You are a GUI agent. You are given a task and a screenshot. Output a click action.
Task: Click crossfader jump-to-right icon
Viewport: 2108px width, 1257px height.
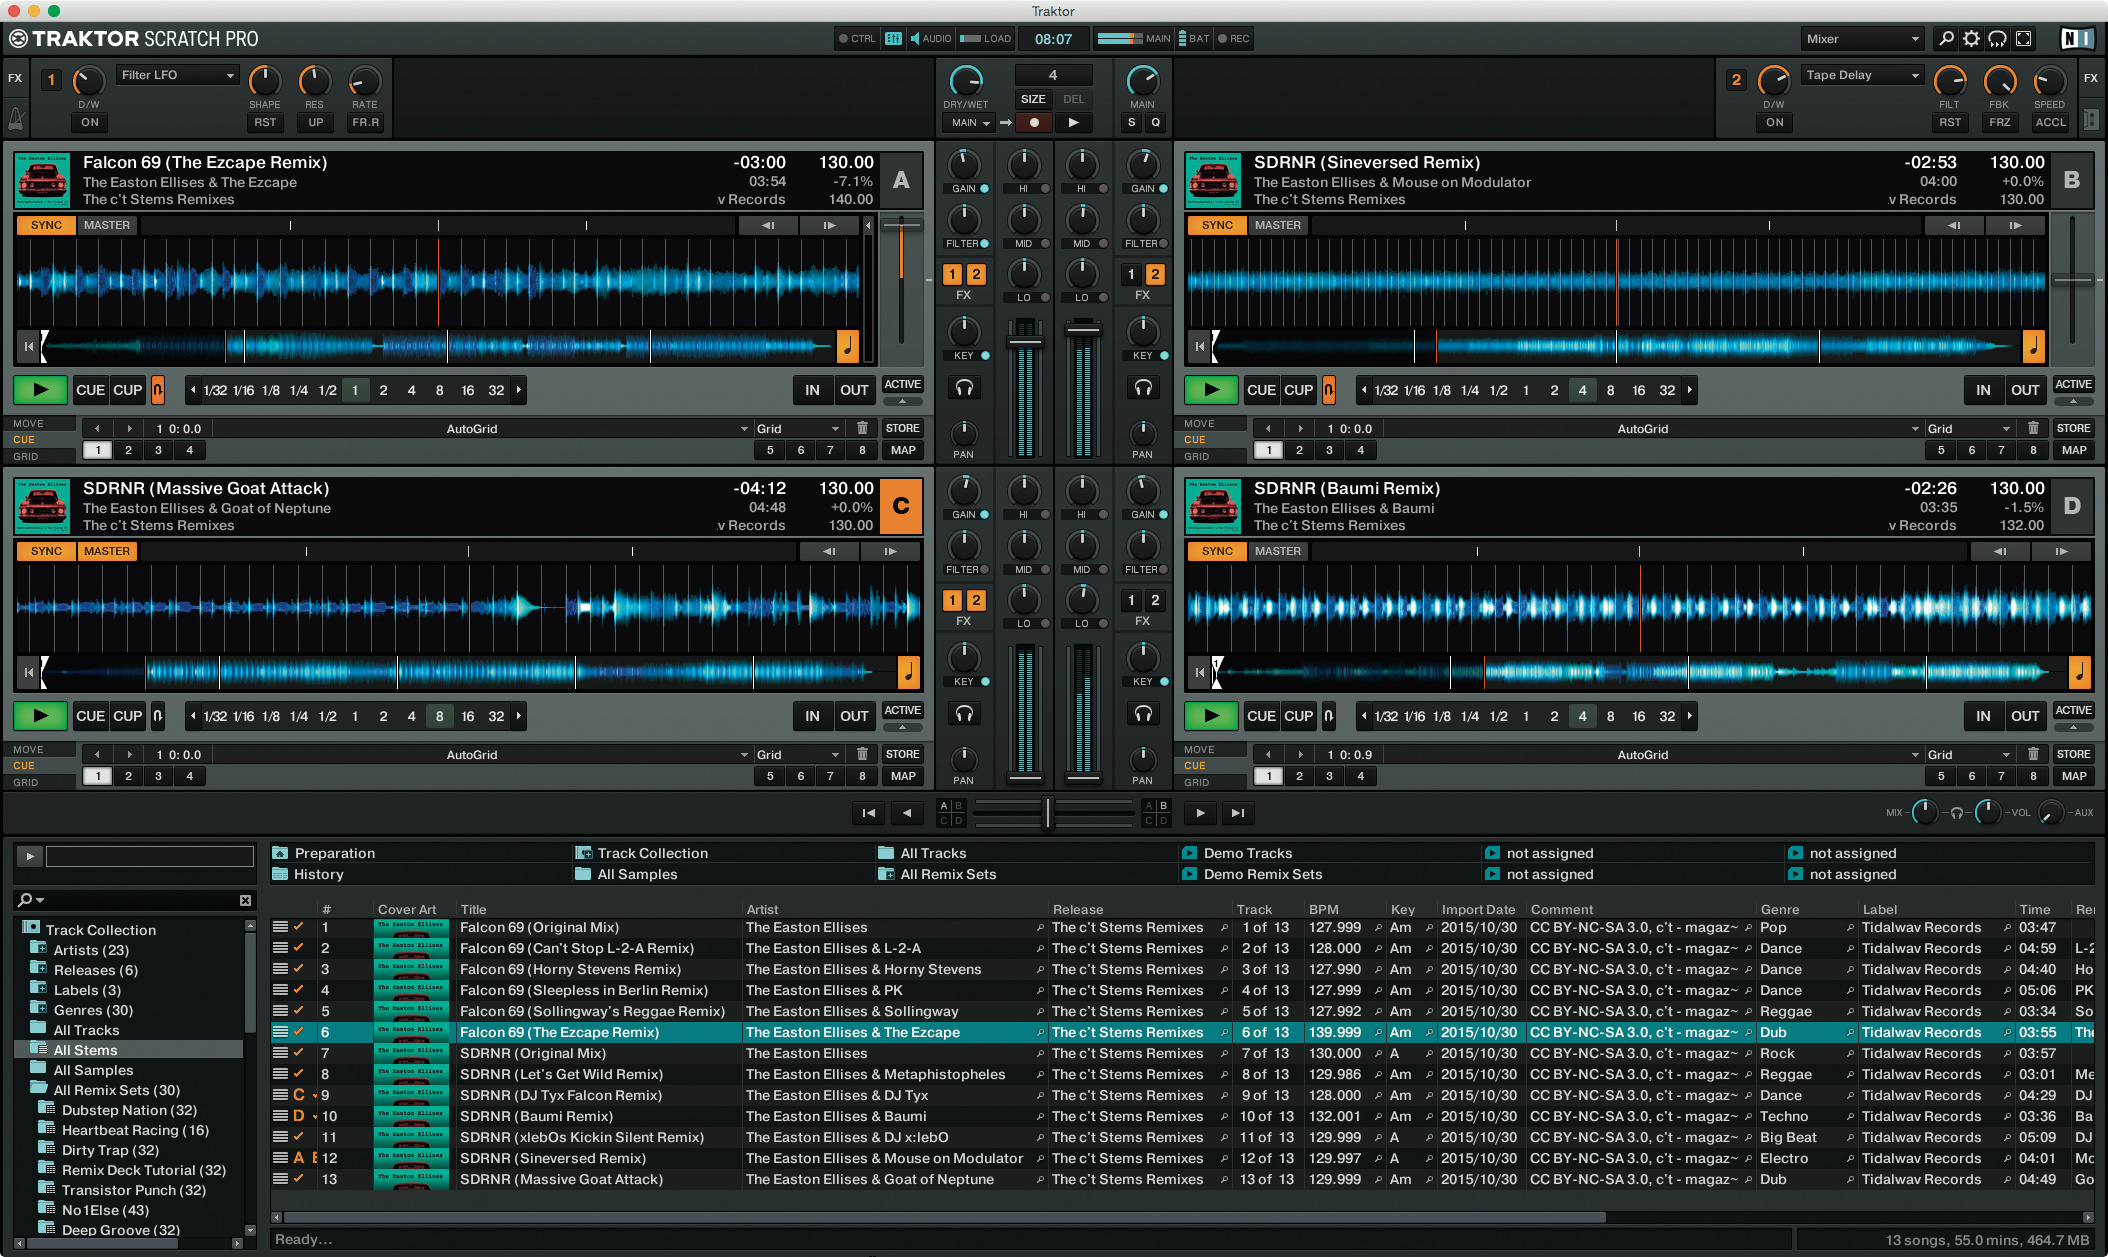point(1238,813)
